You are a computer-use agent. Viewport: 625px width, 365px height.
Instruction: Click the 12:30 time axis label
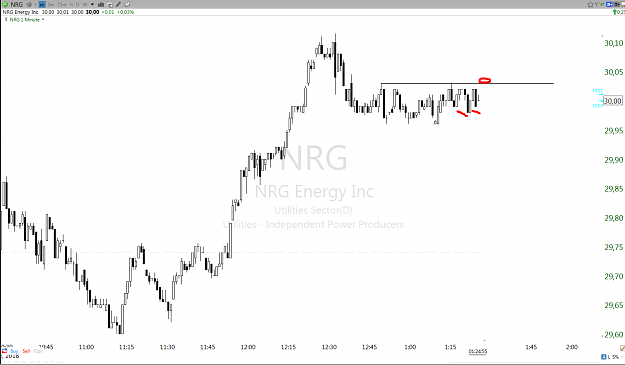[x=329, y=347]
